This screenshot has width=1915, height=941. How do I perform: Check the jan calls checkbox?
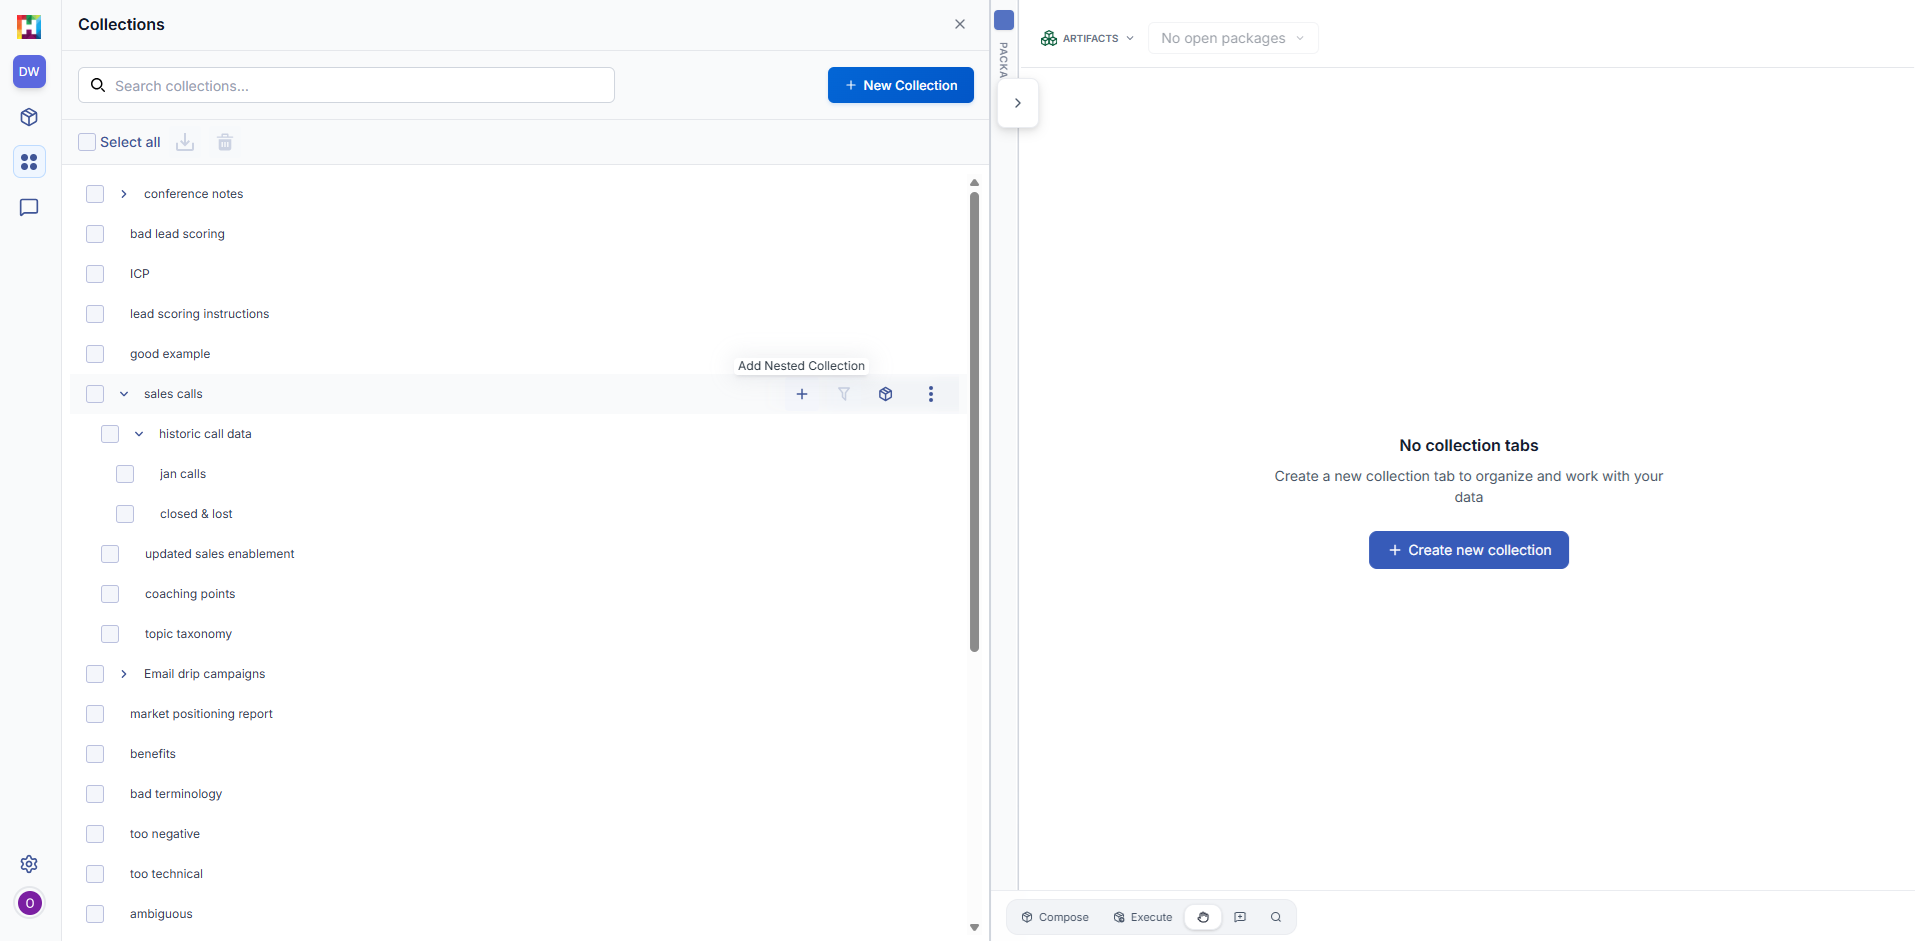[125, 473]
